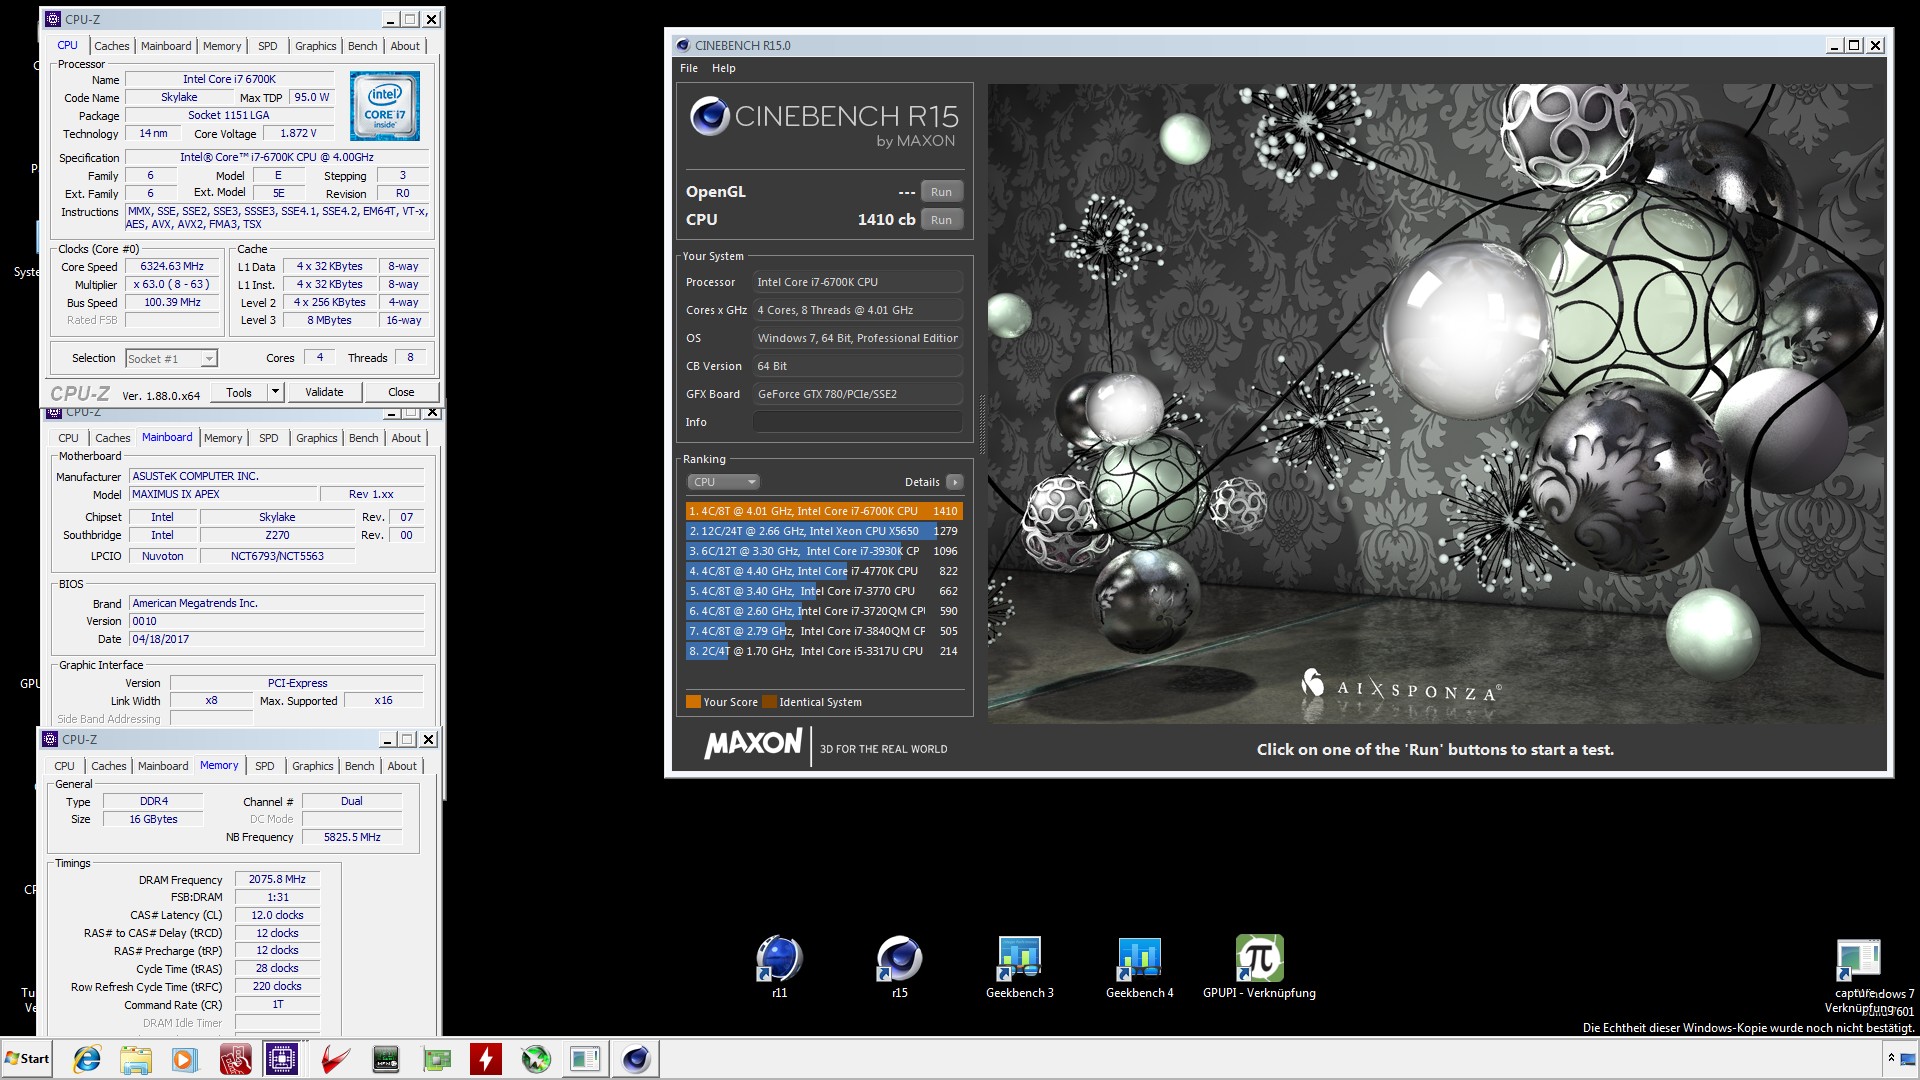
Task: Click the Tools button in CPU-Z
Action: (239, 392)
